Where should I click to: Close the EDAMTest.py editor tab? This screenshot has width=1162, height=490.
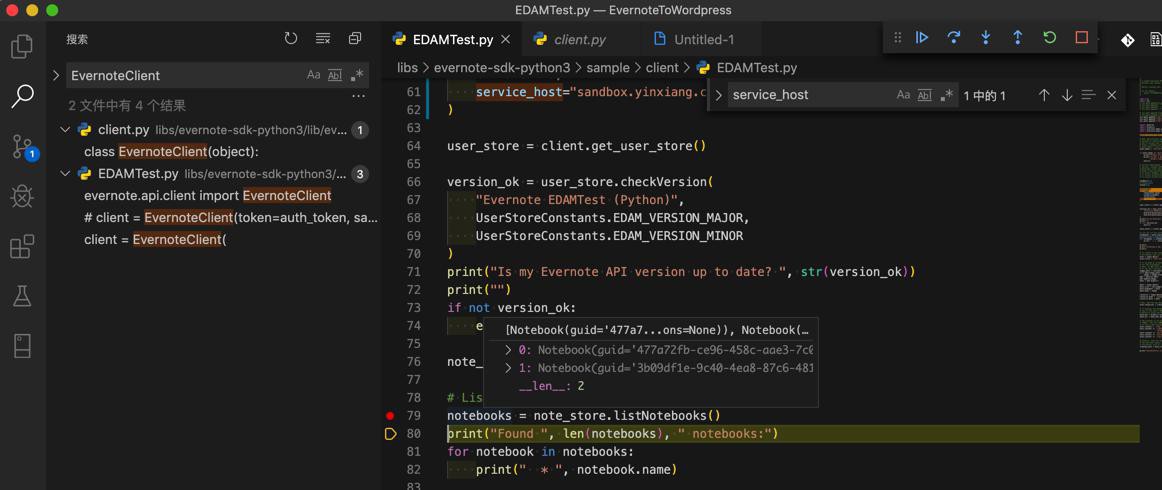pyautogui.click(x=506, y=40)
